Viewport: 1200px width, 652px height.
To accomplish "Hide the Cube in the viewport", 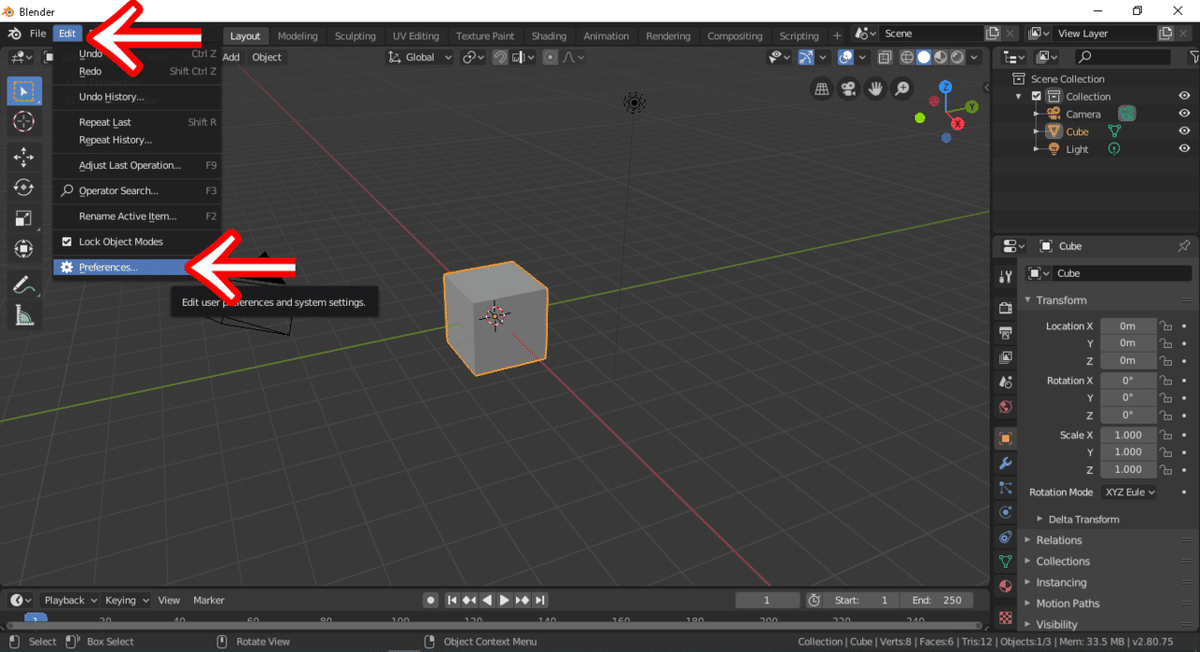I will [x=1184, y=132].
